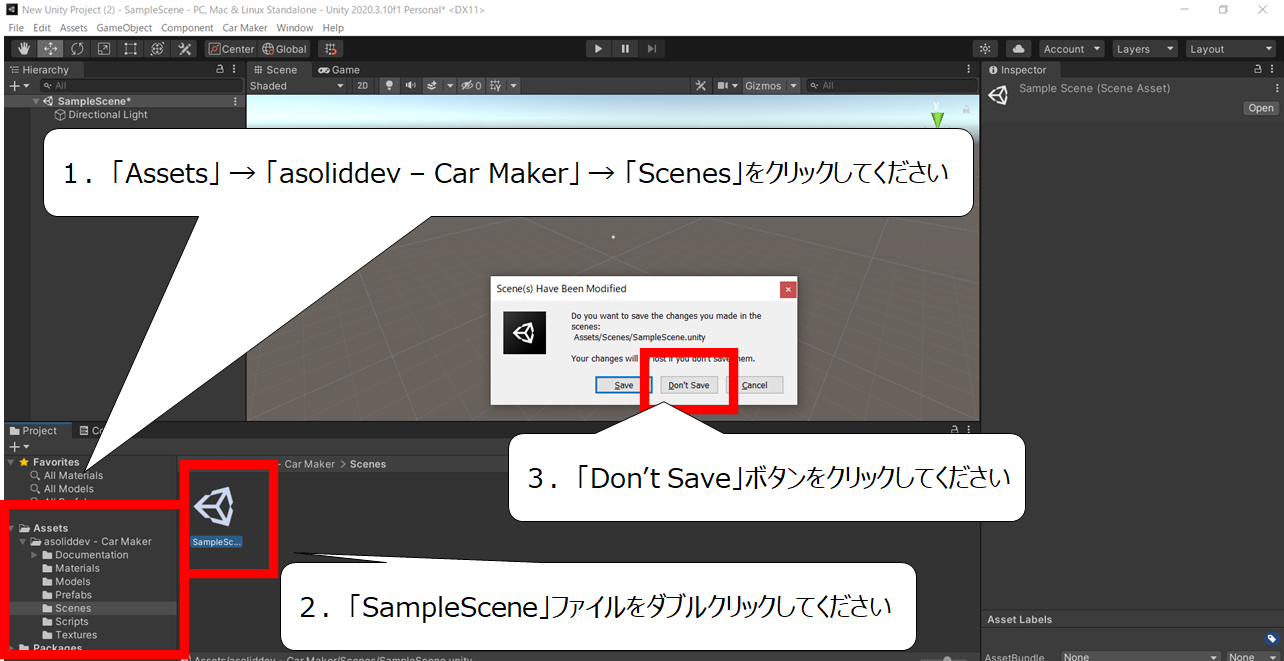Viewport: 1284px width, 661px height.
Task: Select the Scenes folder in Project tree
Action: (73, 608)
